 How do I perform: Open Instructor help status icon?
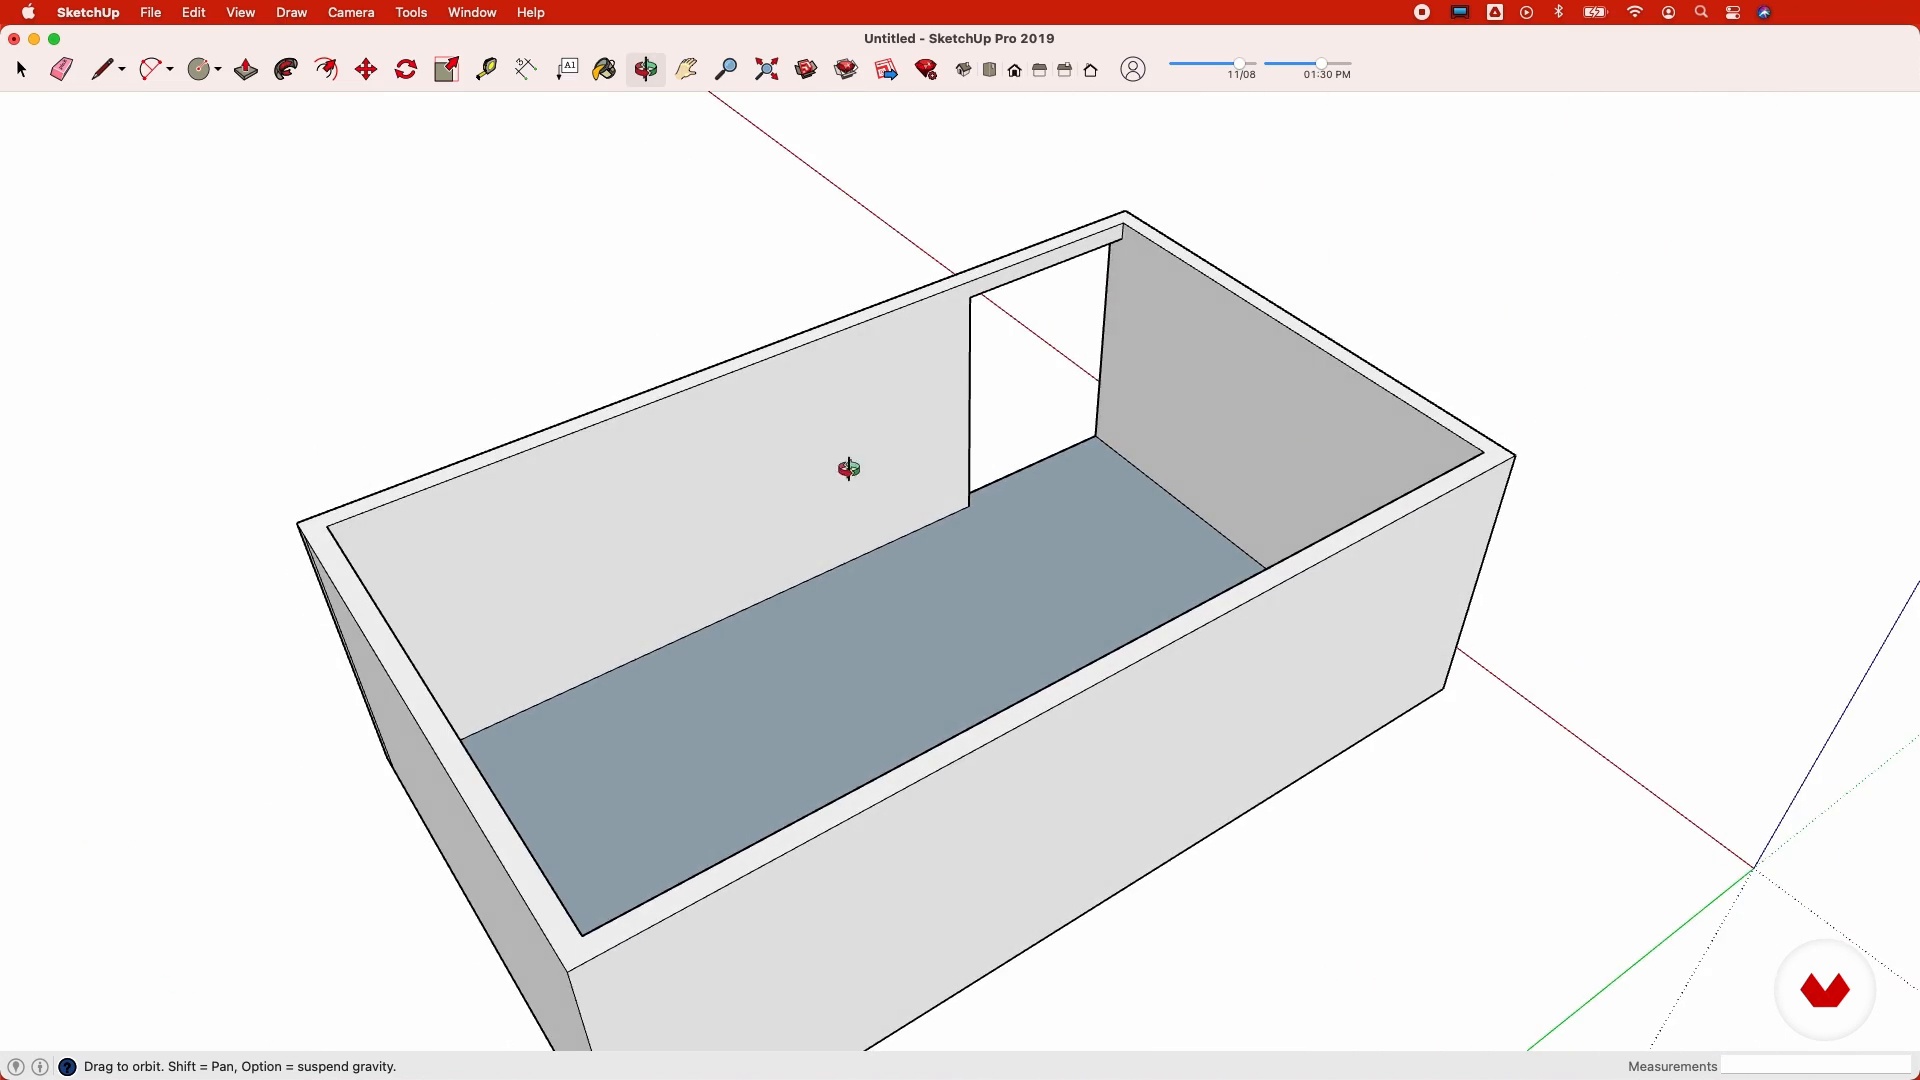[68, 1067]
